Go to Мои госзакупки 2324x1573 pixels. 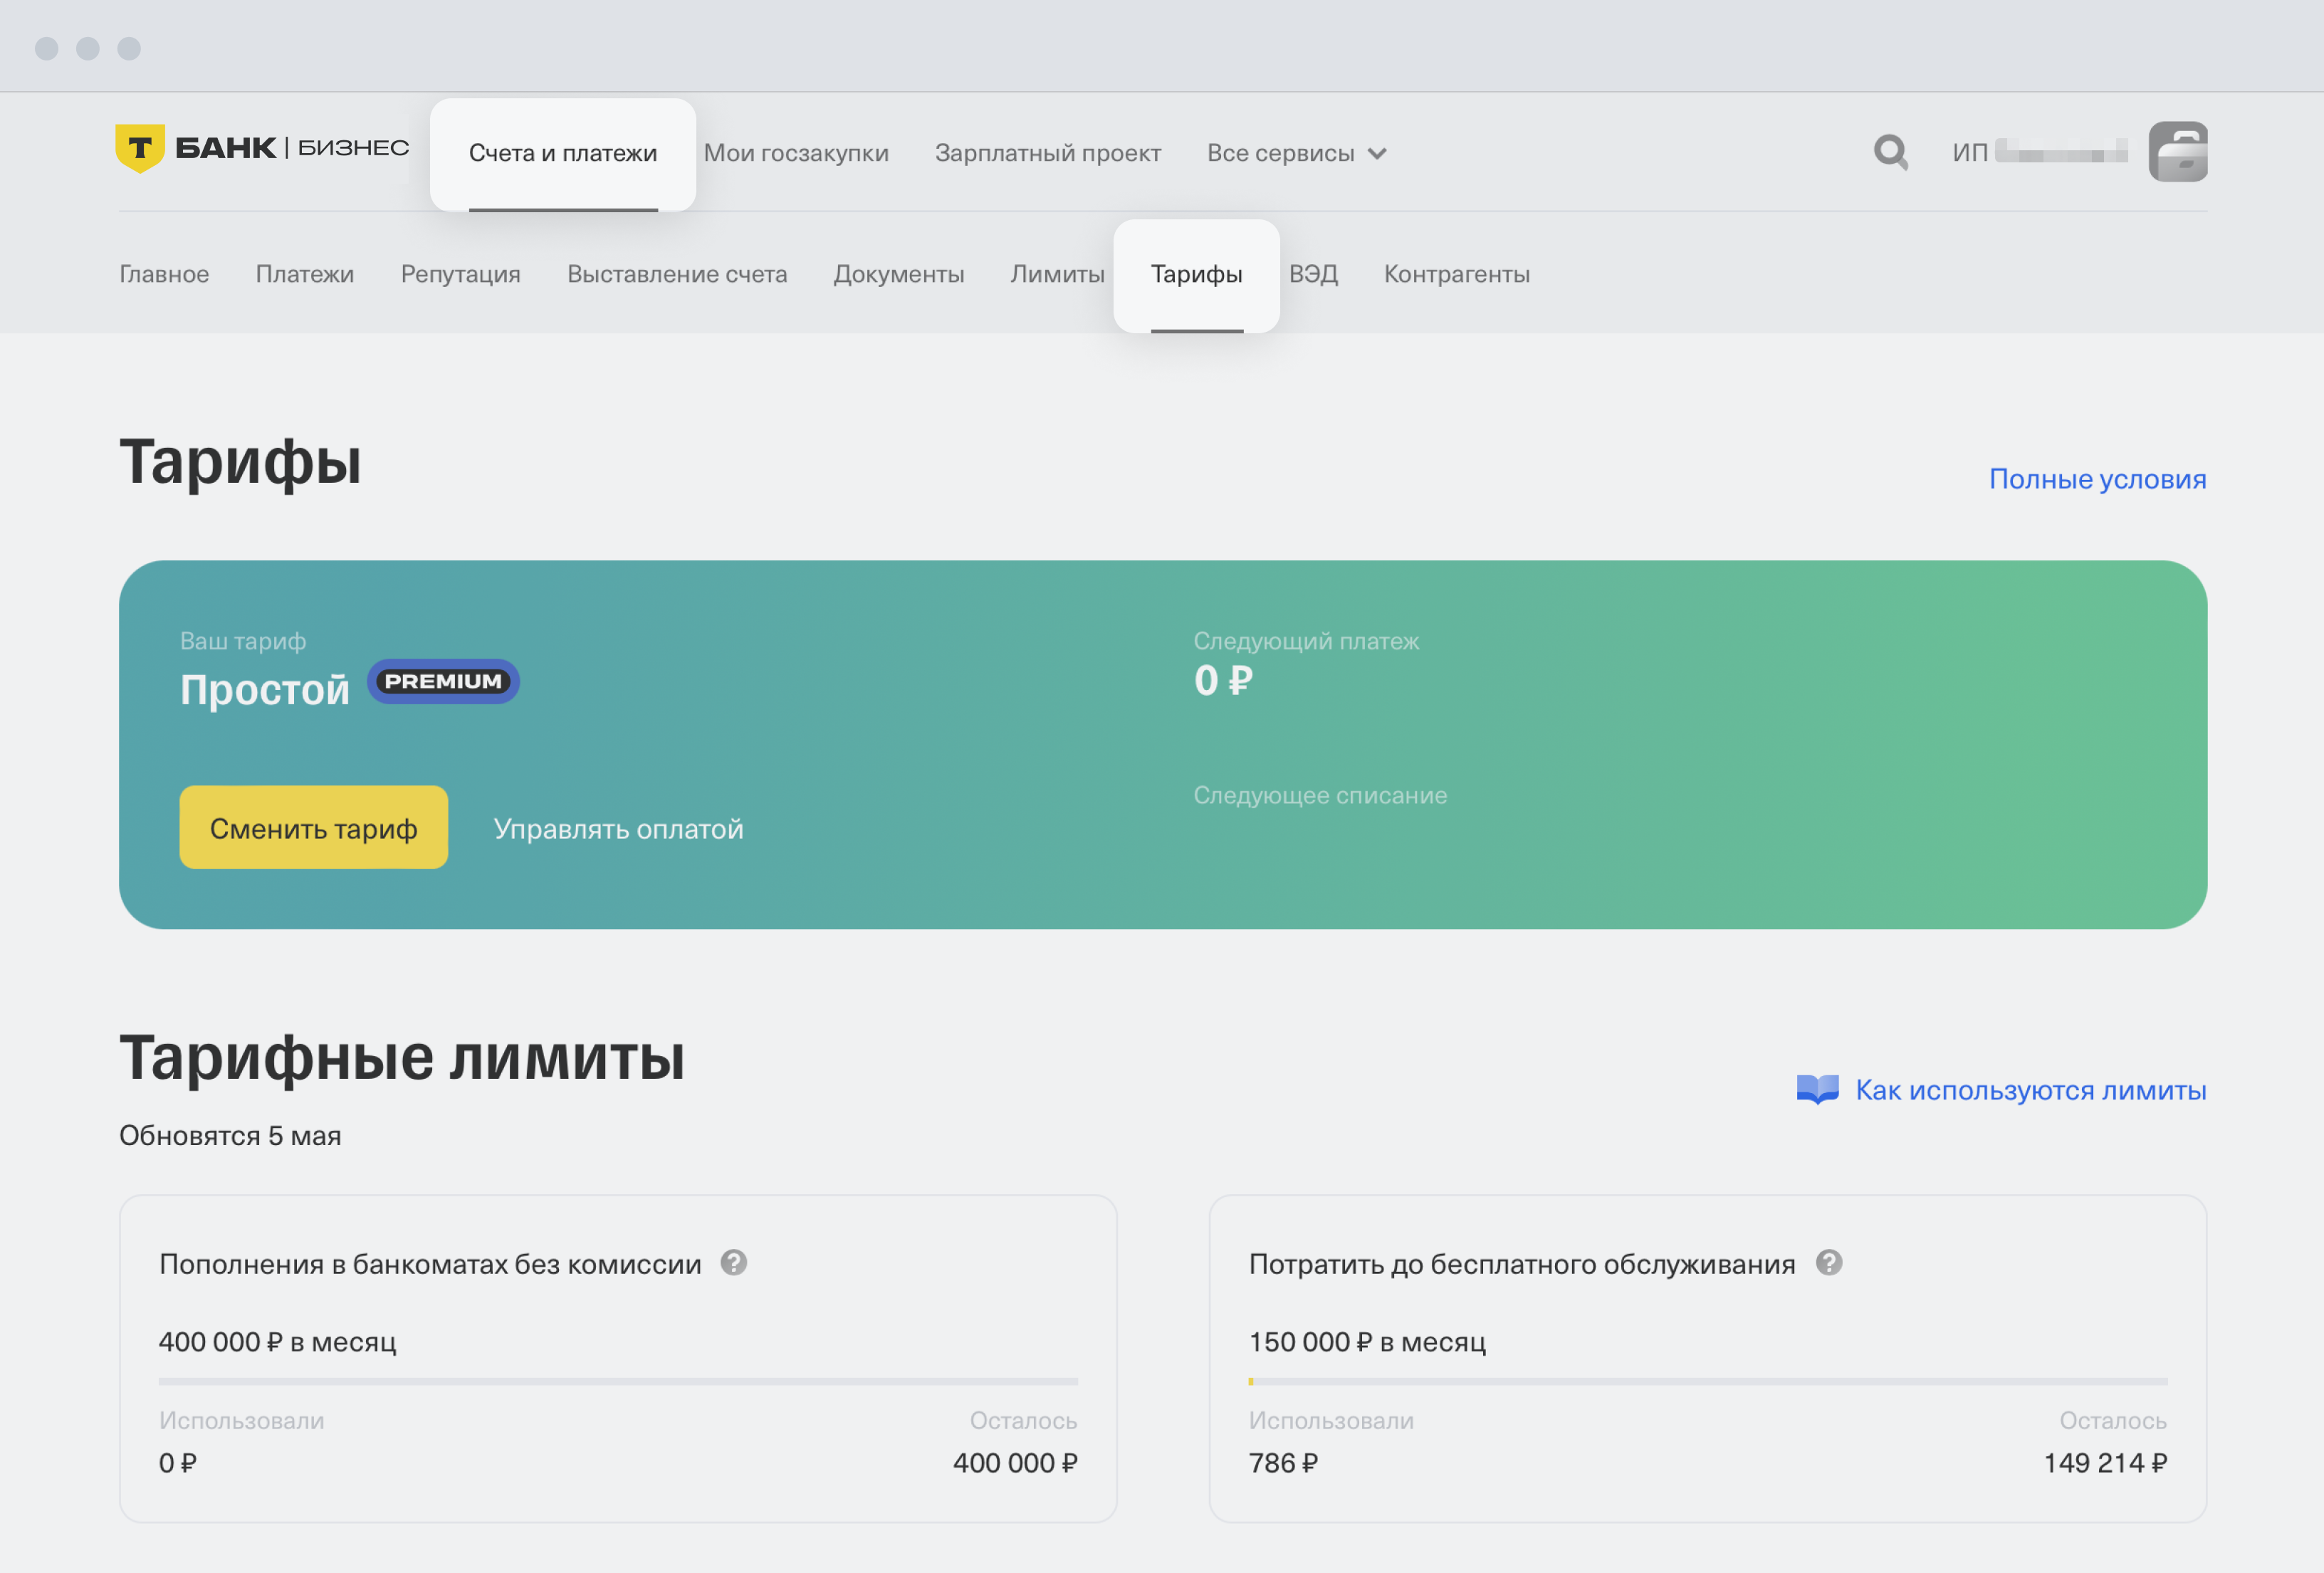point(796,153)
